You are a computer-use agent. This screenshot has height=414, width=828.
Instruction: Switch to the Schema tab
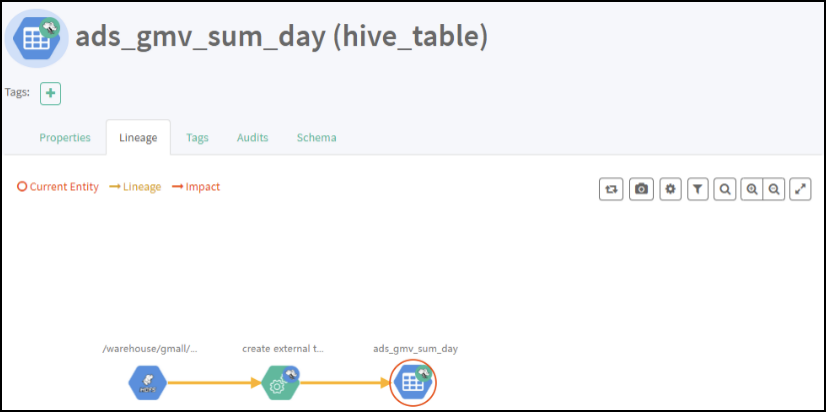[x=316, y=138]
